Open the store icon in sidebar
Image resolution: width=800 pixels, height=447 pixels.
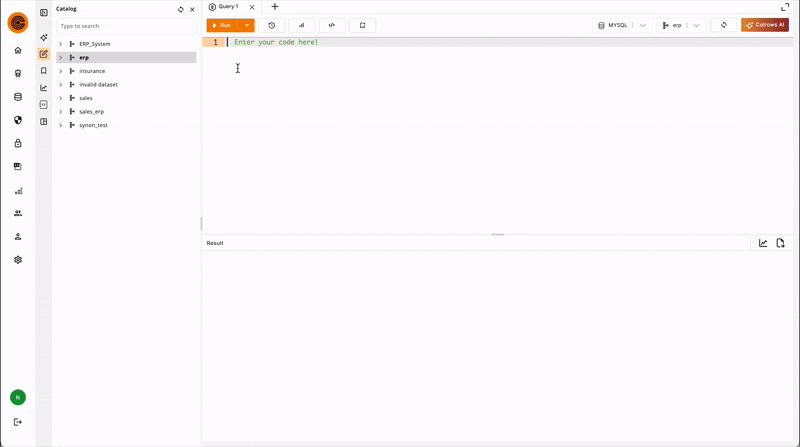[18, 166]
